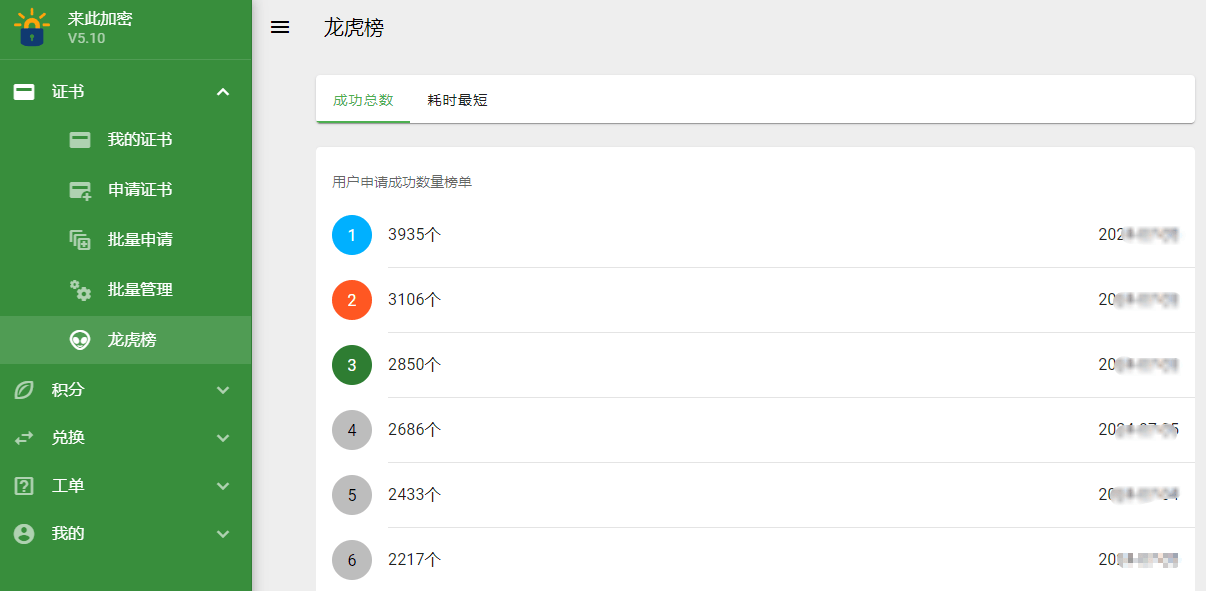Click the 批量申请 stacked-plus icon
The width and height of the screenshot is (1206, 591).
[80, 240]
